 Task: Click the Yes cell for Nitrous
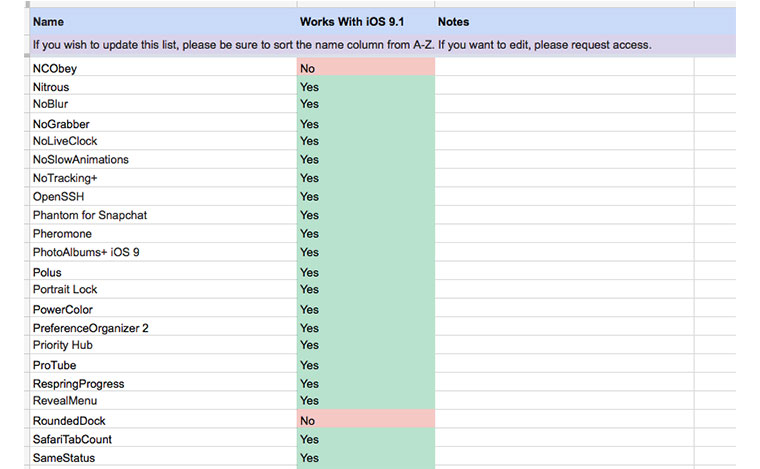(366, 85)
